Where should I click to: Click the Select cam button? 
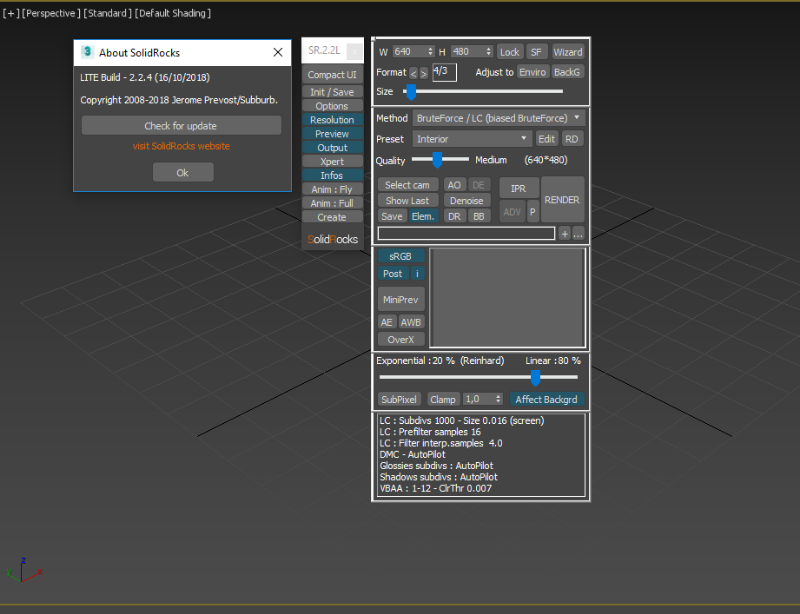[x=407, y=185]
